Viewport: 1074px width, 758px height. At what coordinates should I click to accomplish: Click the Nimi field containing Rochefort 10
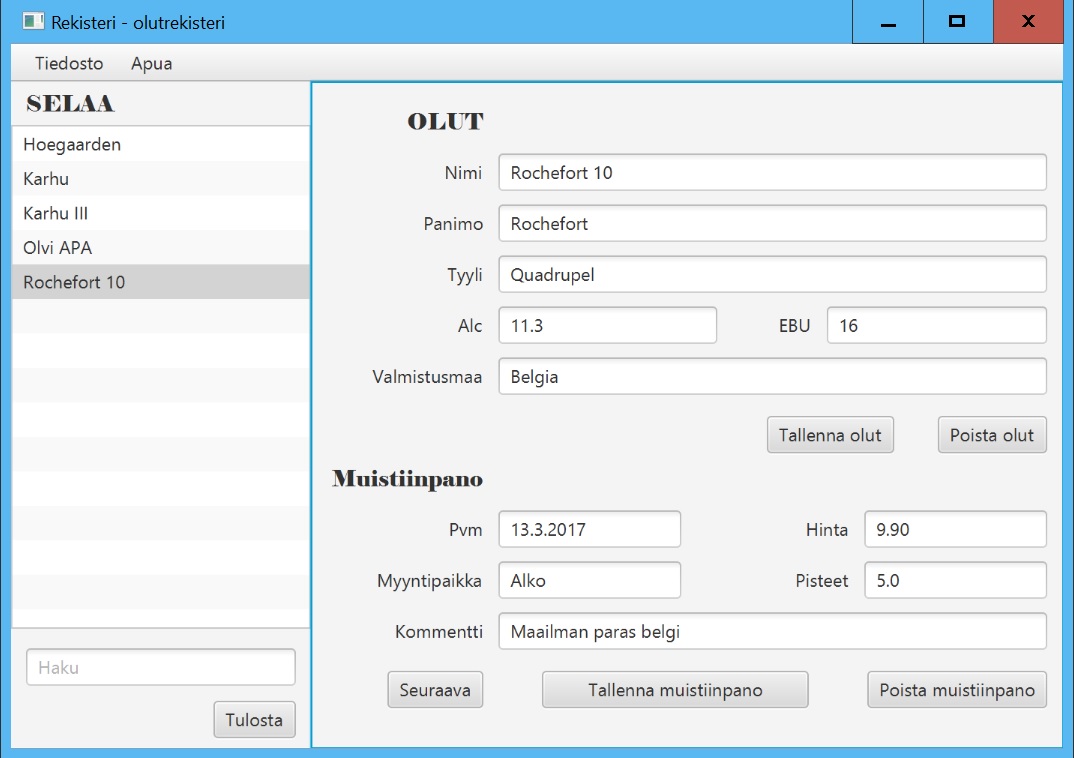click(773, 173)
